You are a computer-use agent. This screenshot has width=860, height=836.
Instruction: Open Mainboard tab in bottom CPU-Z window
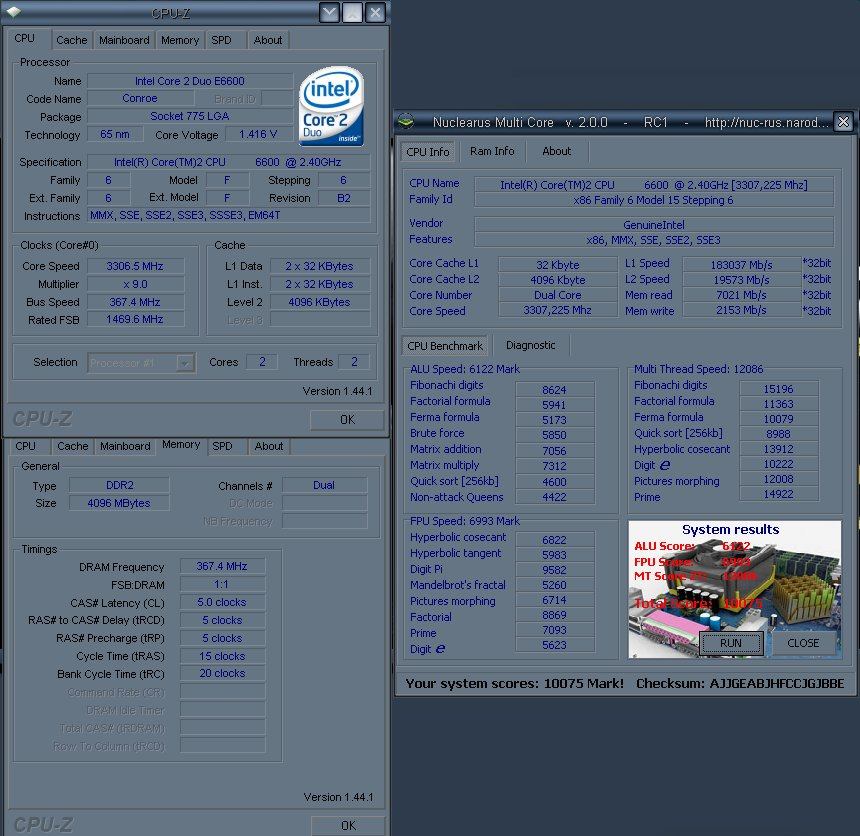(125, 446)
